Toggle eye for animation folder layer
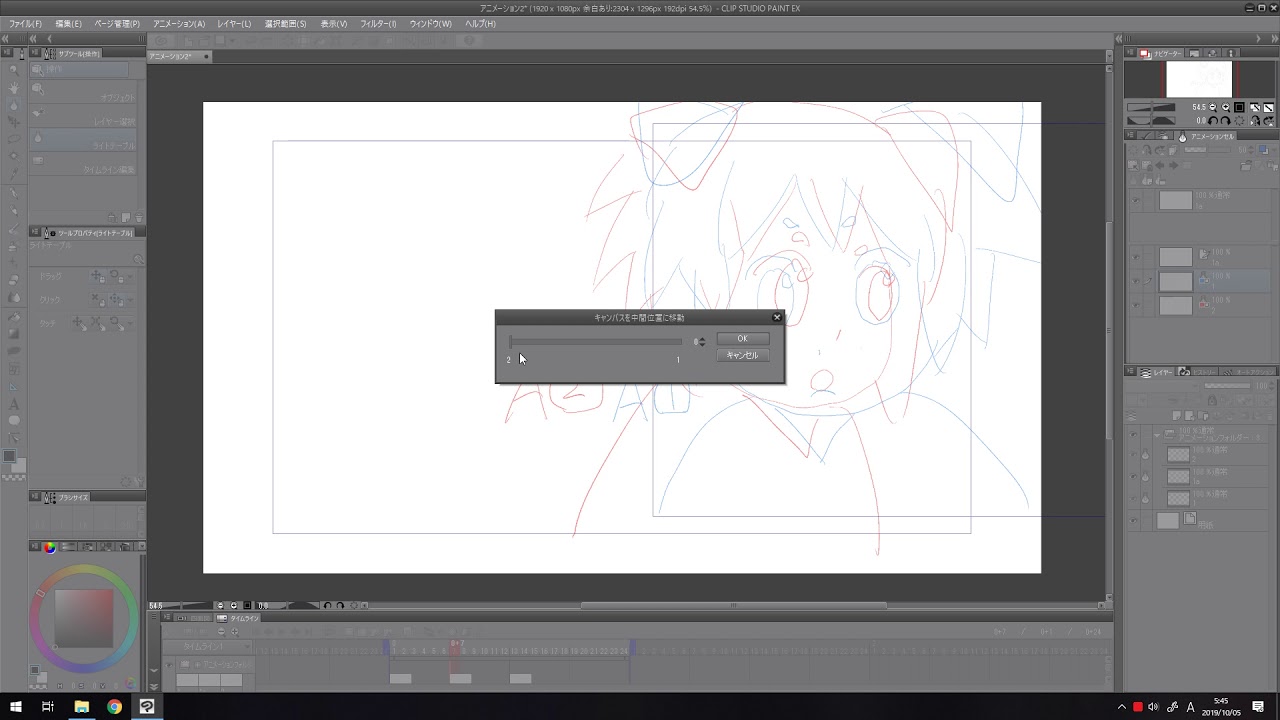Image resolution: width=1280 pixels, height=720 pixels. pos(1134,434)
